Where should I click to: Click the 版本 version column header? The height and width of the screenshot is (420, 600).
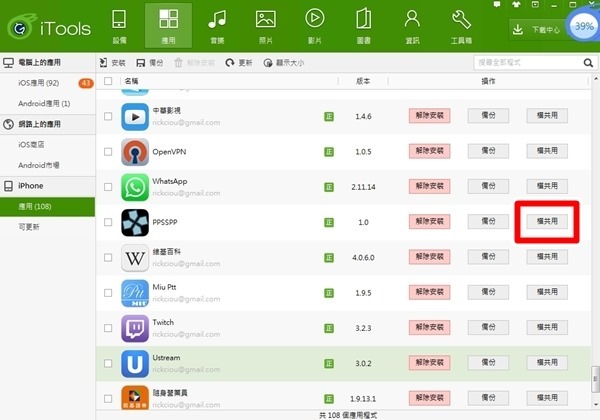pos(363,81)
